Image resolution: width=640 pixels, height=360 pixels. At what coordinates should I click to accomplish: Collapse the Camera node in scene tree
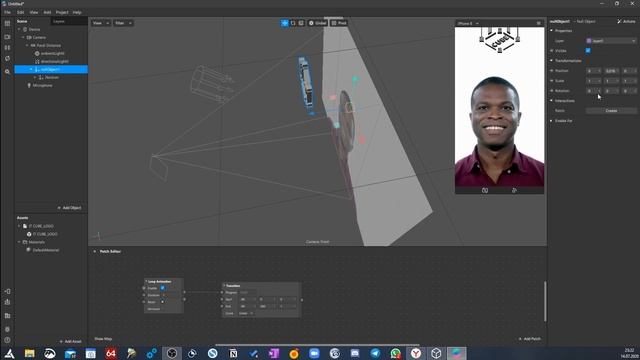(23, 38)
